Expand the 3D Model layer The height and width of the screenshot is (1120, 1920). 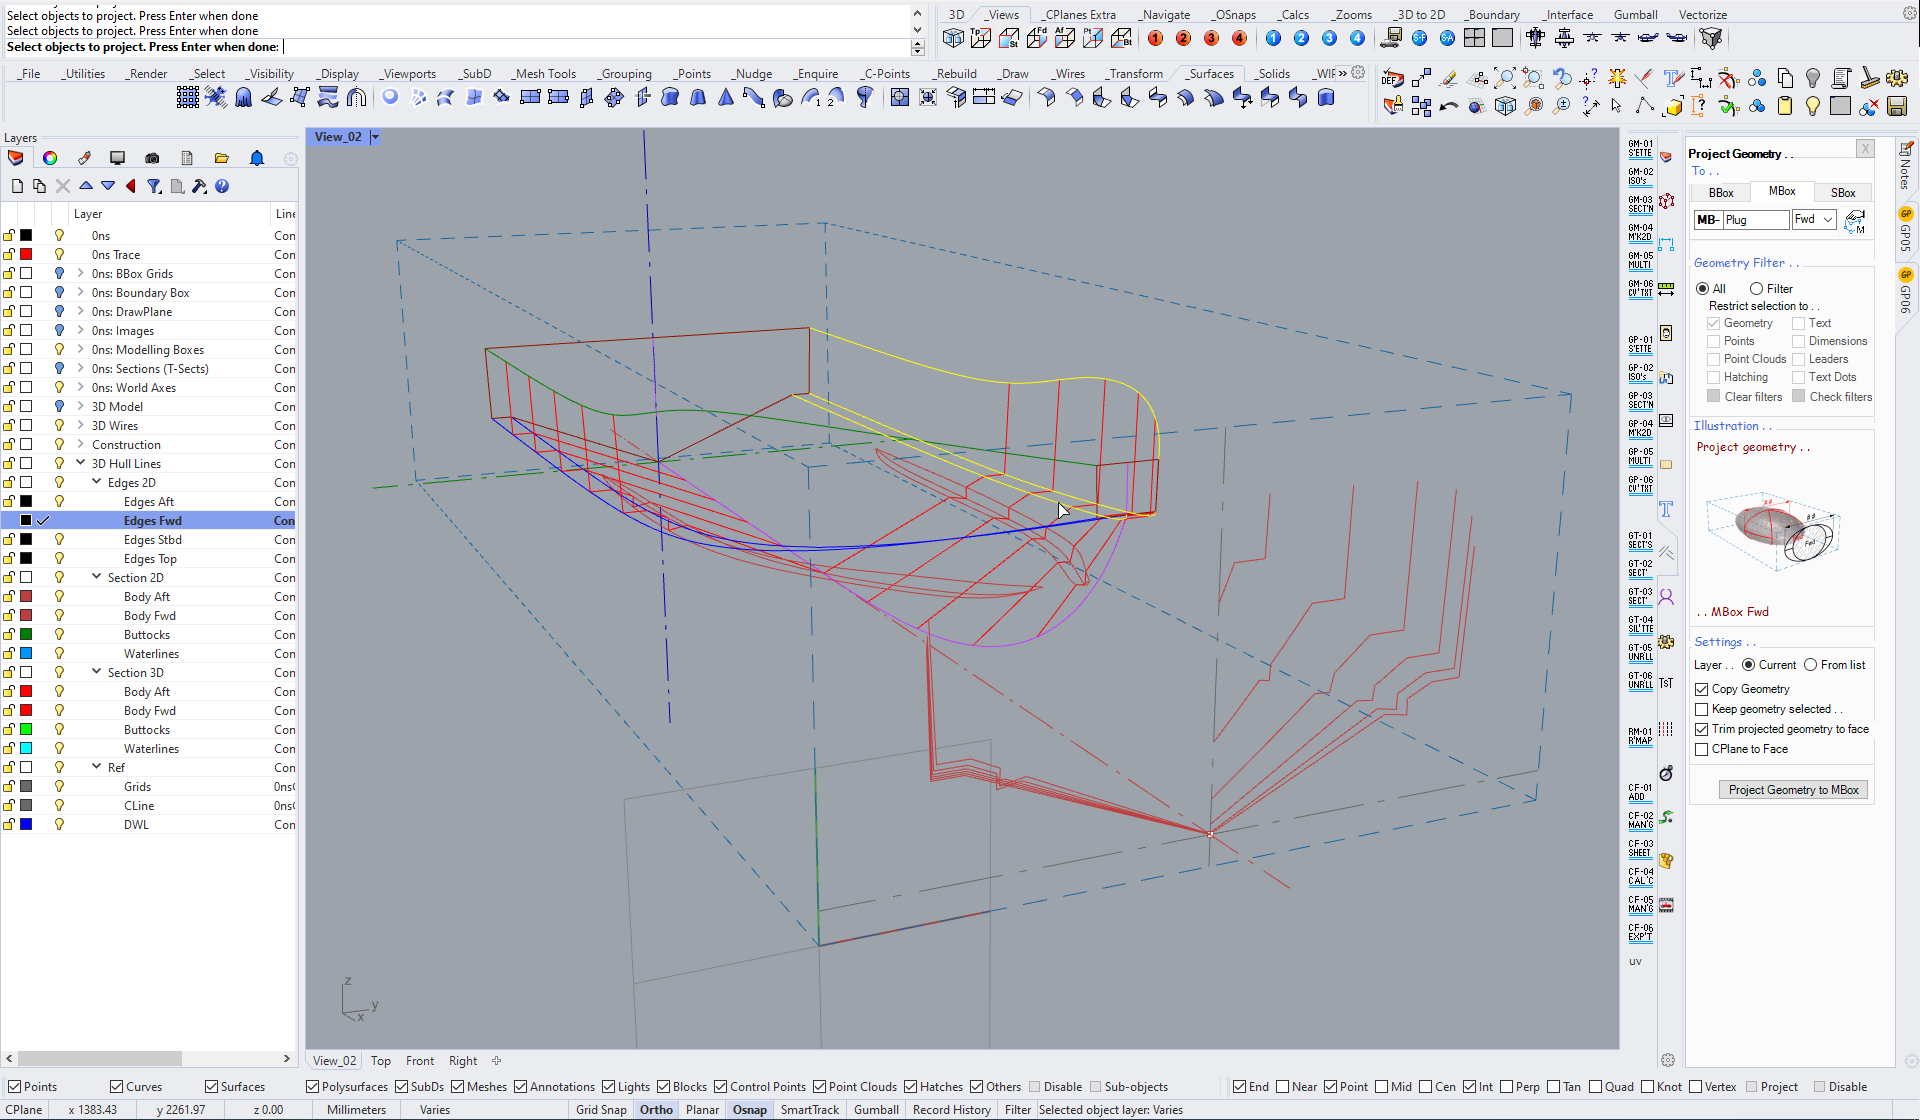(81, 407)
